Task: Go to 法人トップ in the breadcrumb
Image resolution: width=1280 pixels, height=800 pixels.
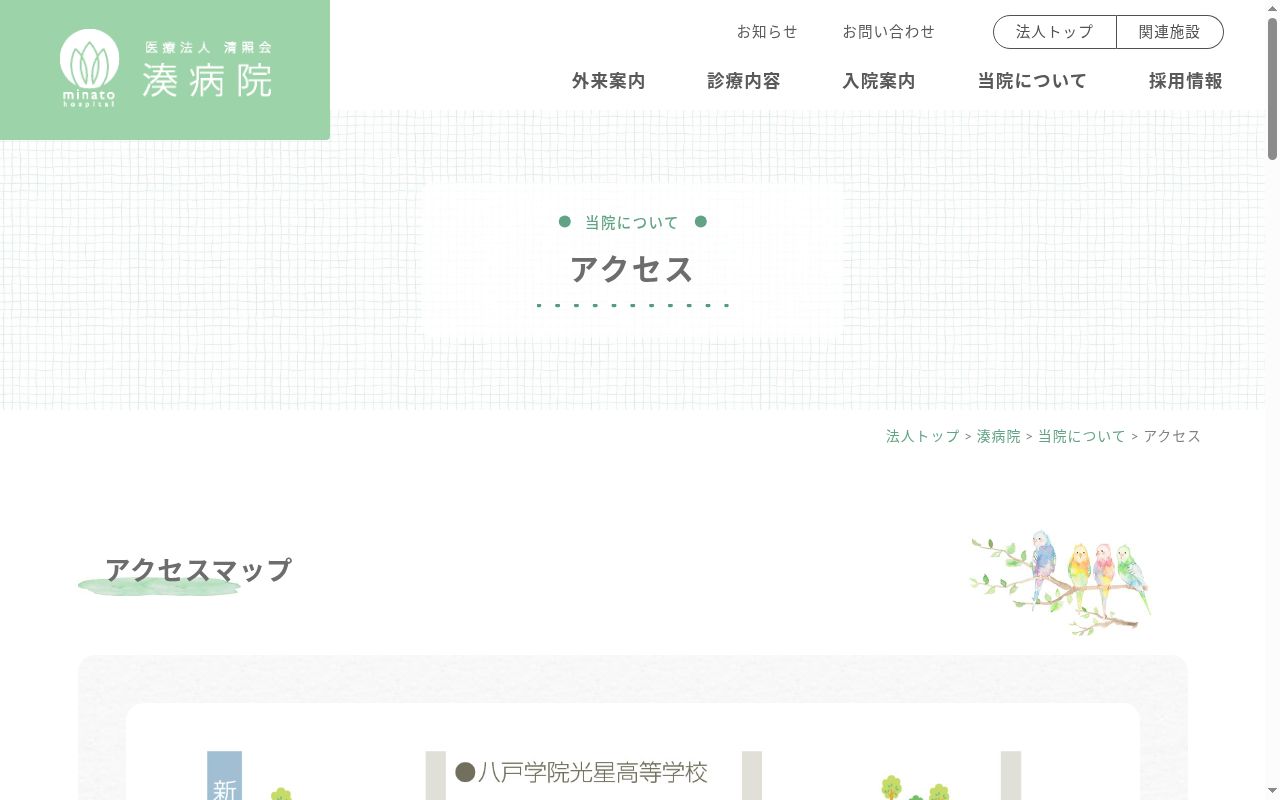Action: pyautogui.click(x=922, y=436)
